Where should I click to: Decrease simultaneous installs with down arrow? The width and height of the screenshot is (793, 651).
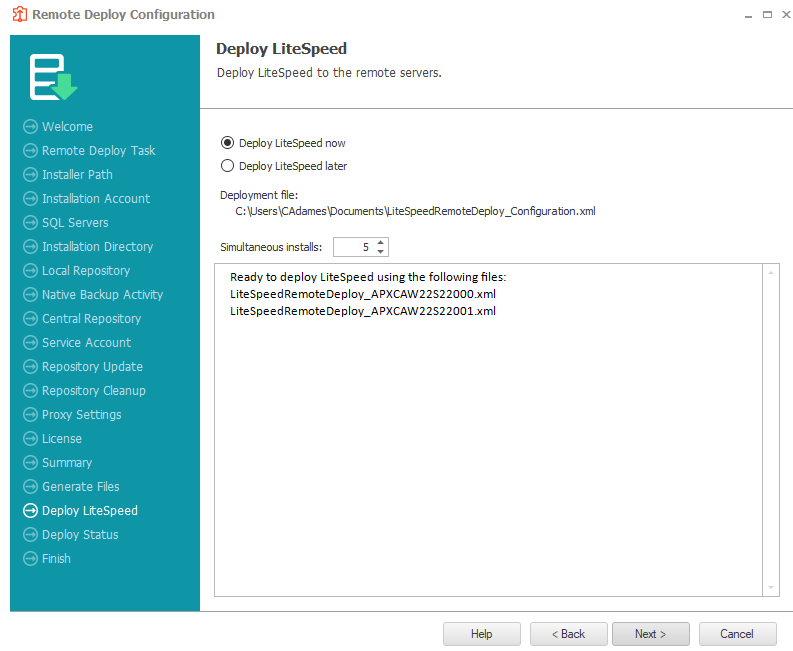[381, 251]
